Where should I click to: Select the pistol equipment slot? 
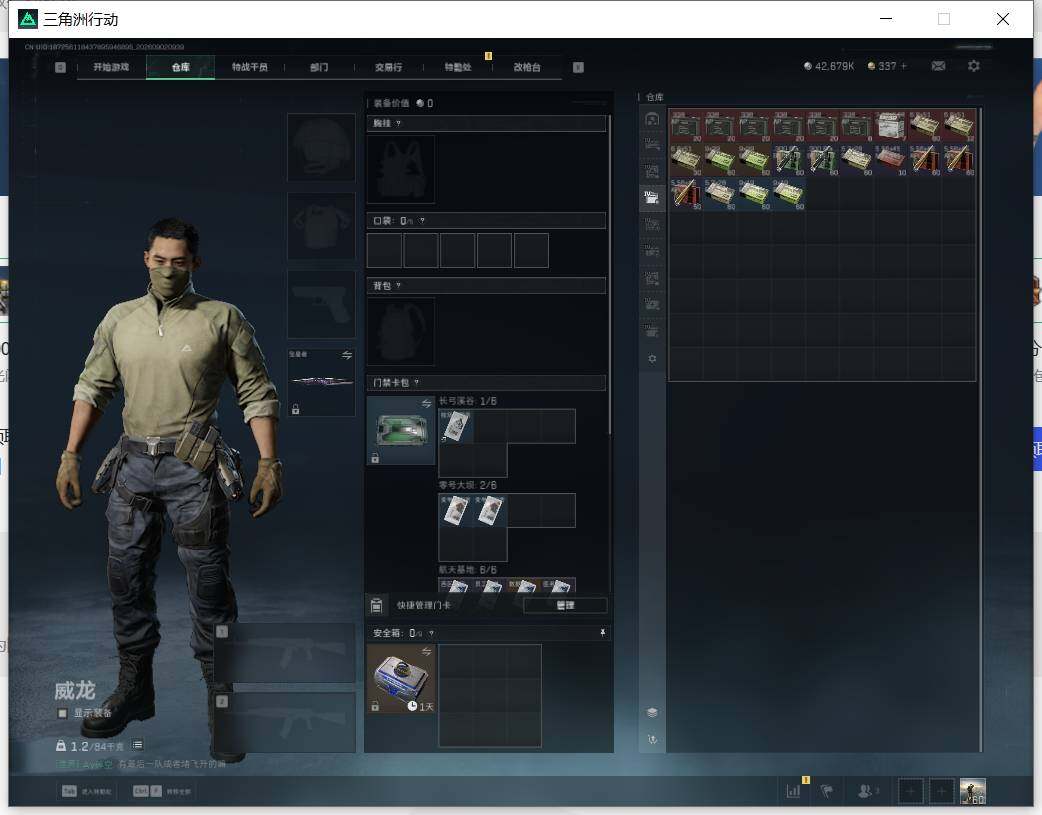(321, 304)
